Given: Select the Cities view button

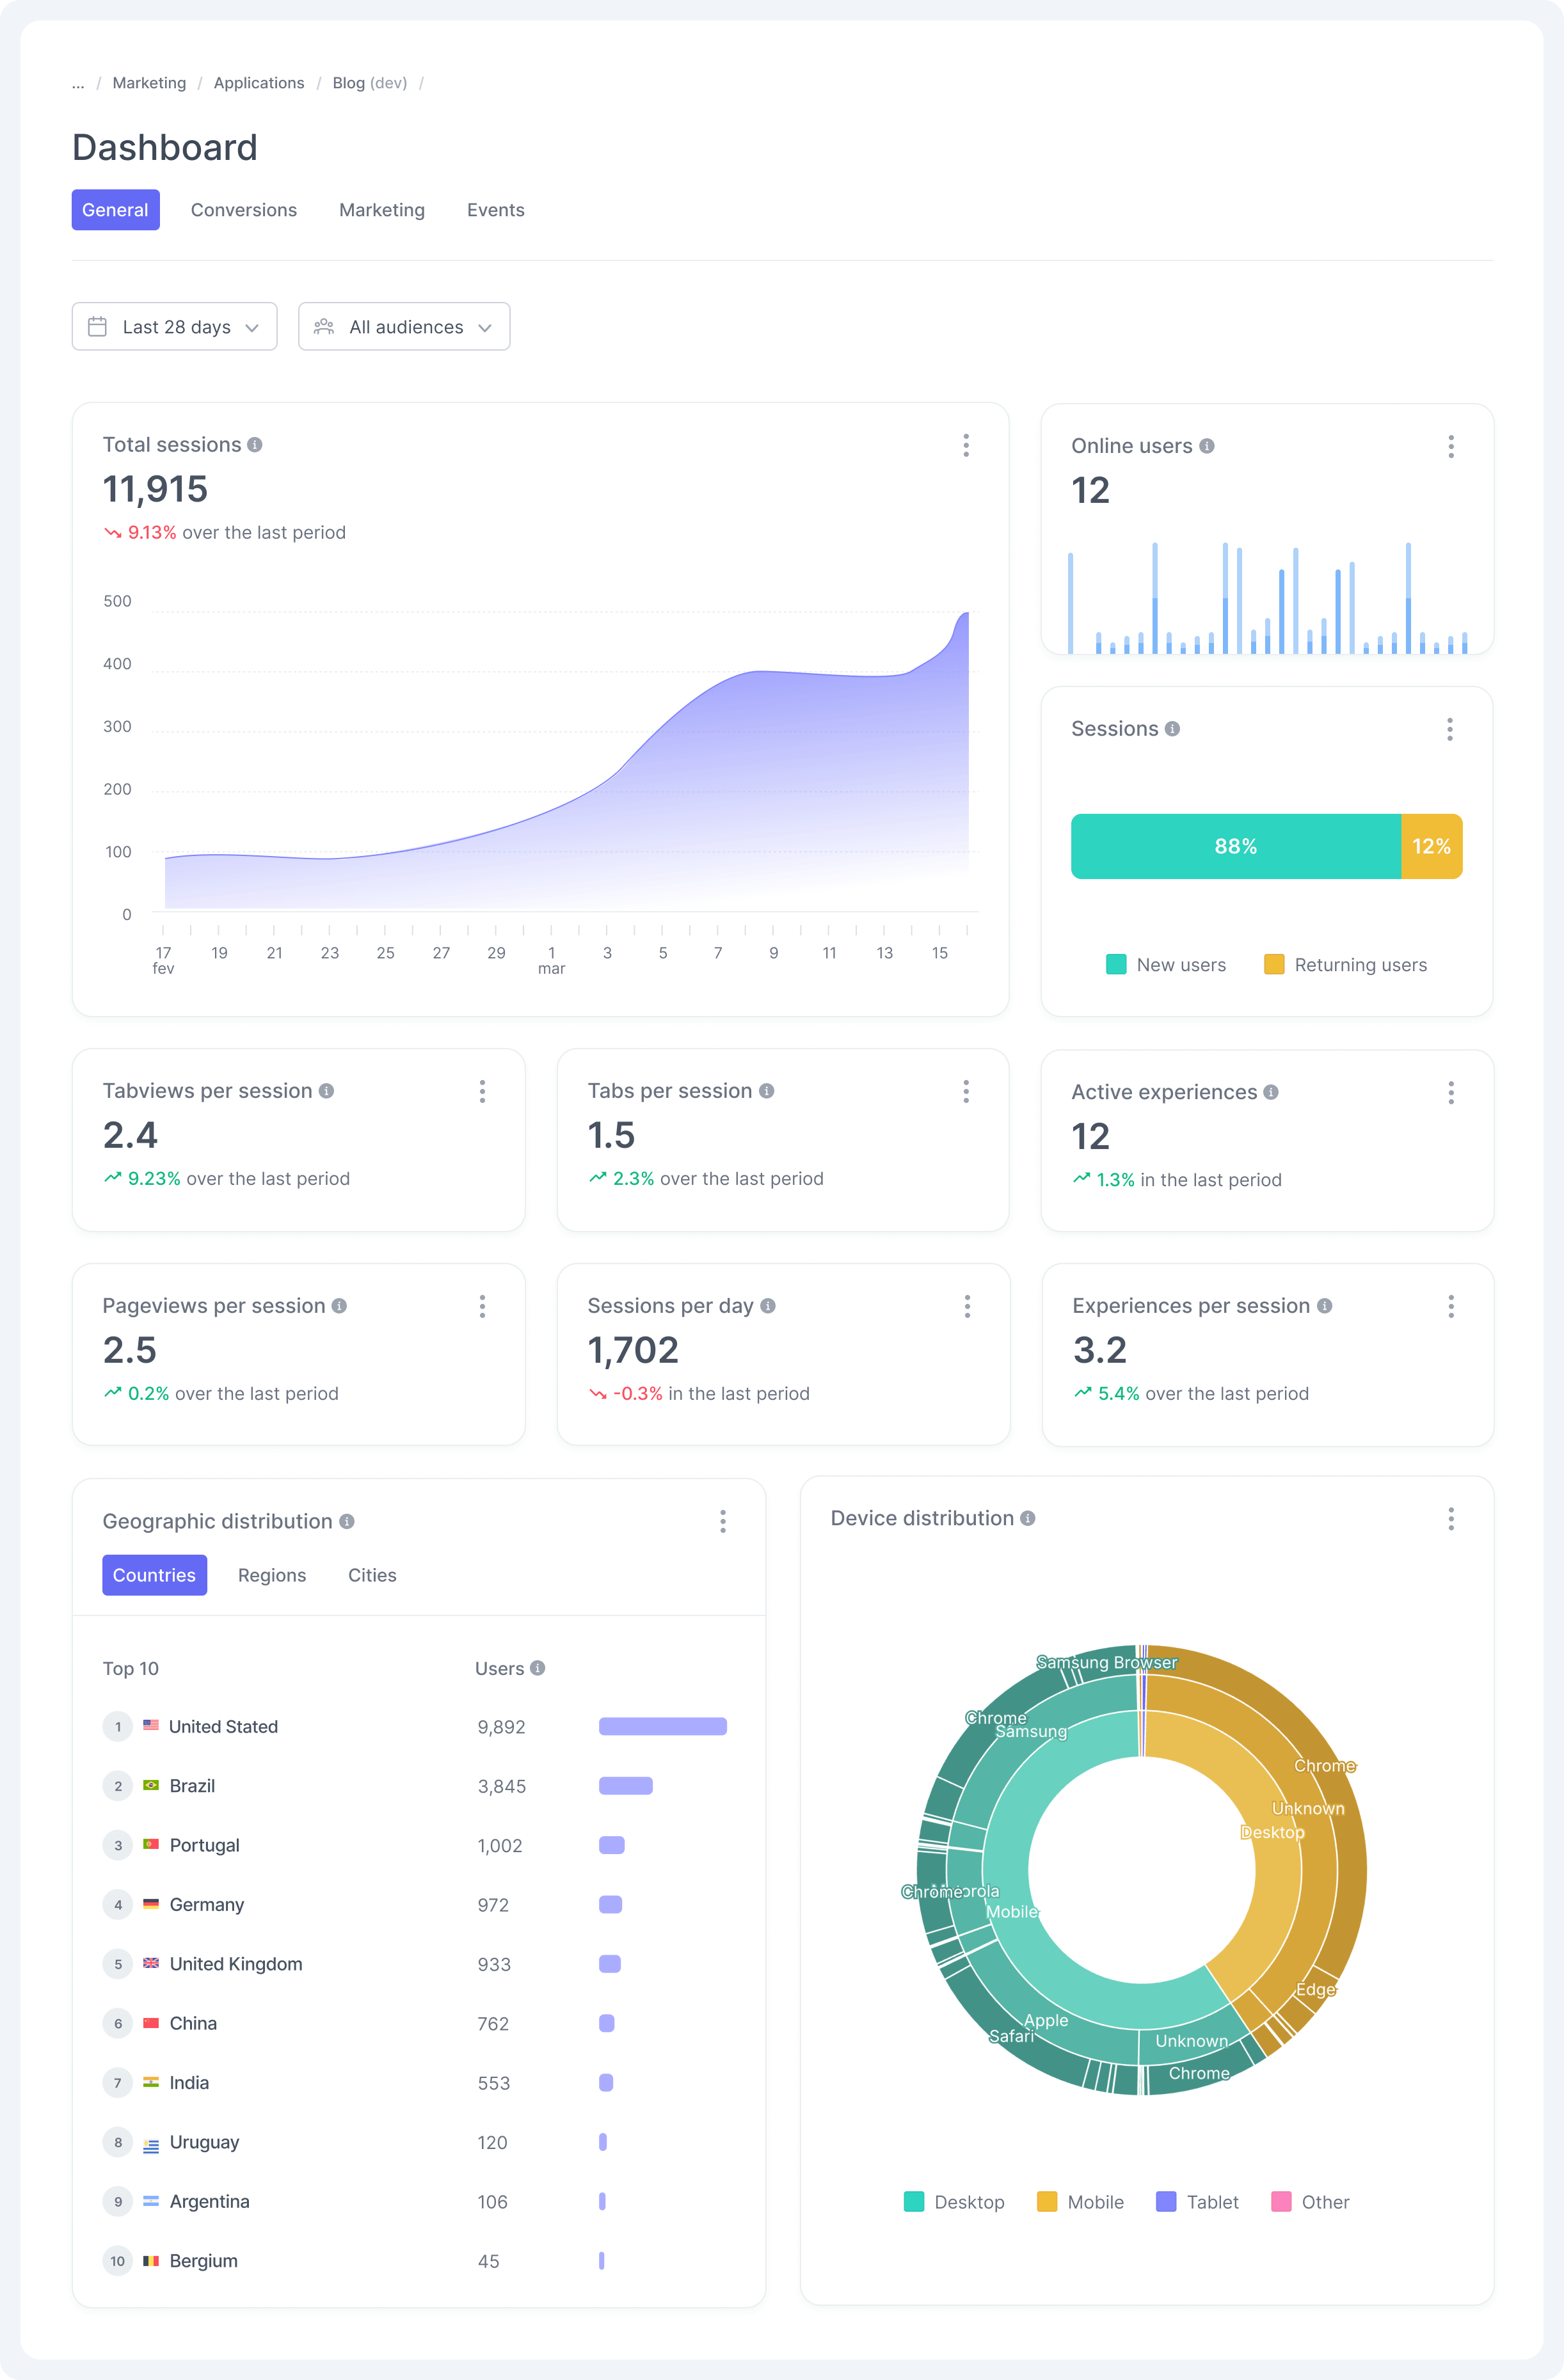Looking at the screenshot, I should (x=372, y=1575).
